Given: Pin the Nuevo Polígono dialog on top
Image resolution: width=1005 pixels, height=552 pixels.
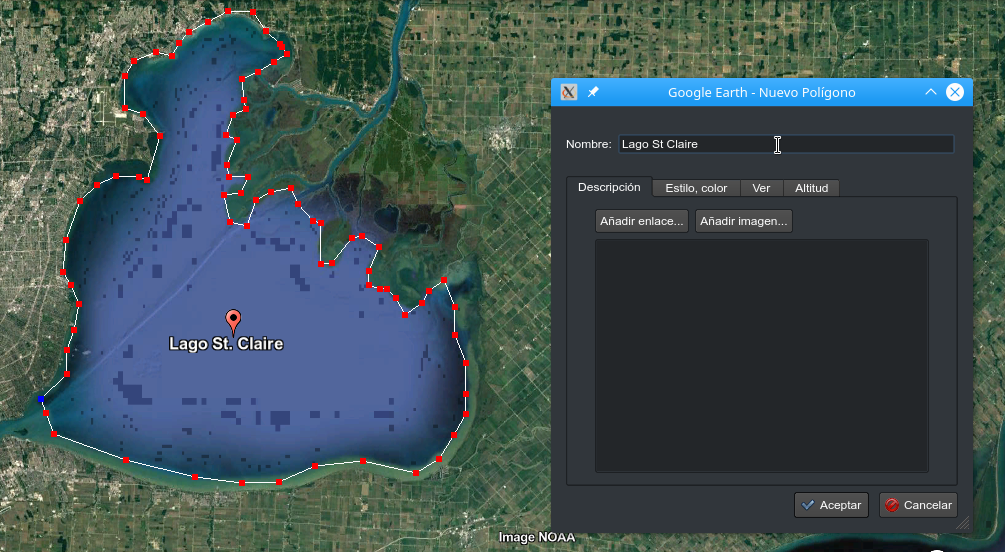Looking at the screenshot, I should coord(593,92).
